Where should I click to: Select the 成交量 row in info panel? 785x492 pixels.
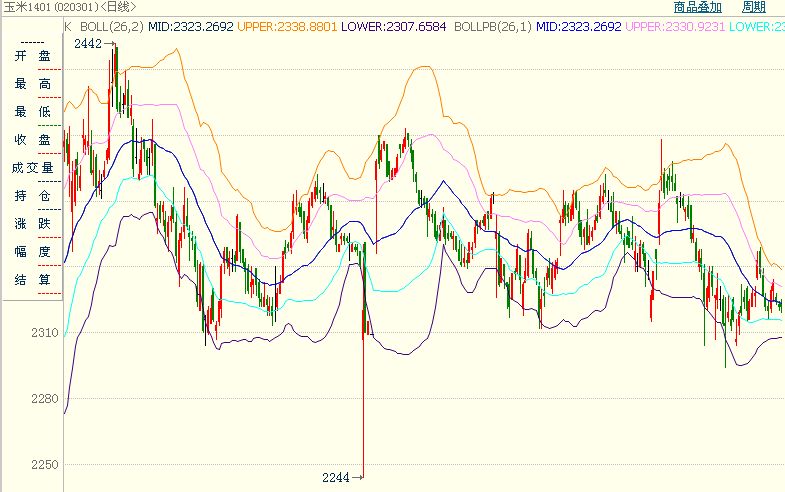pos(32,168)
